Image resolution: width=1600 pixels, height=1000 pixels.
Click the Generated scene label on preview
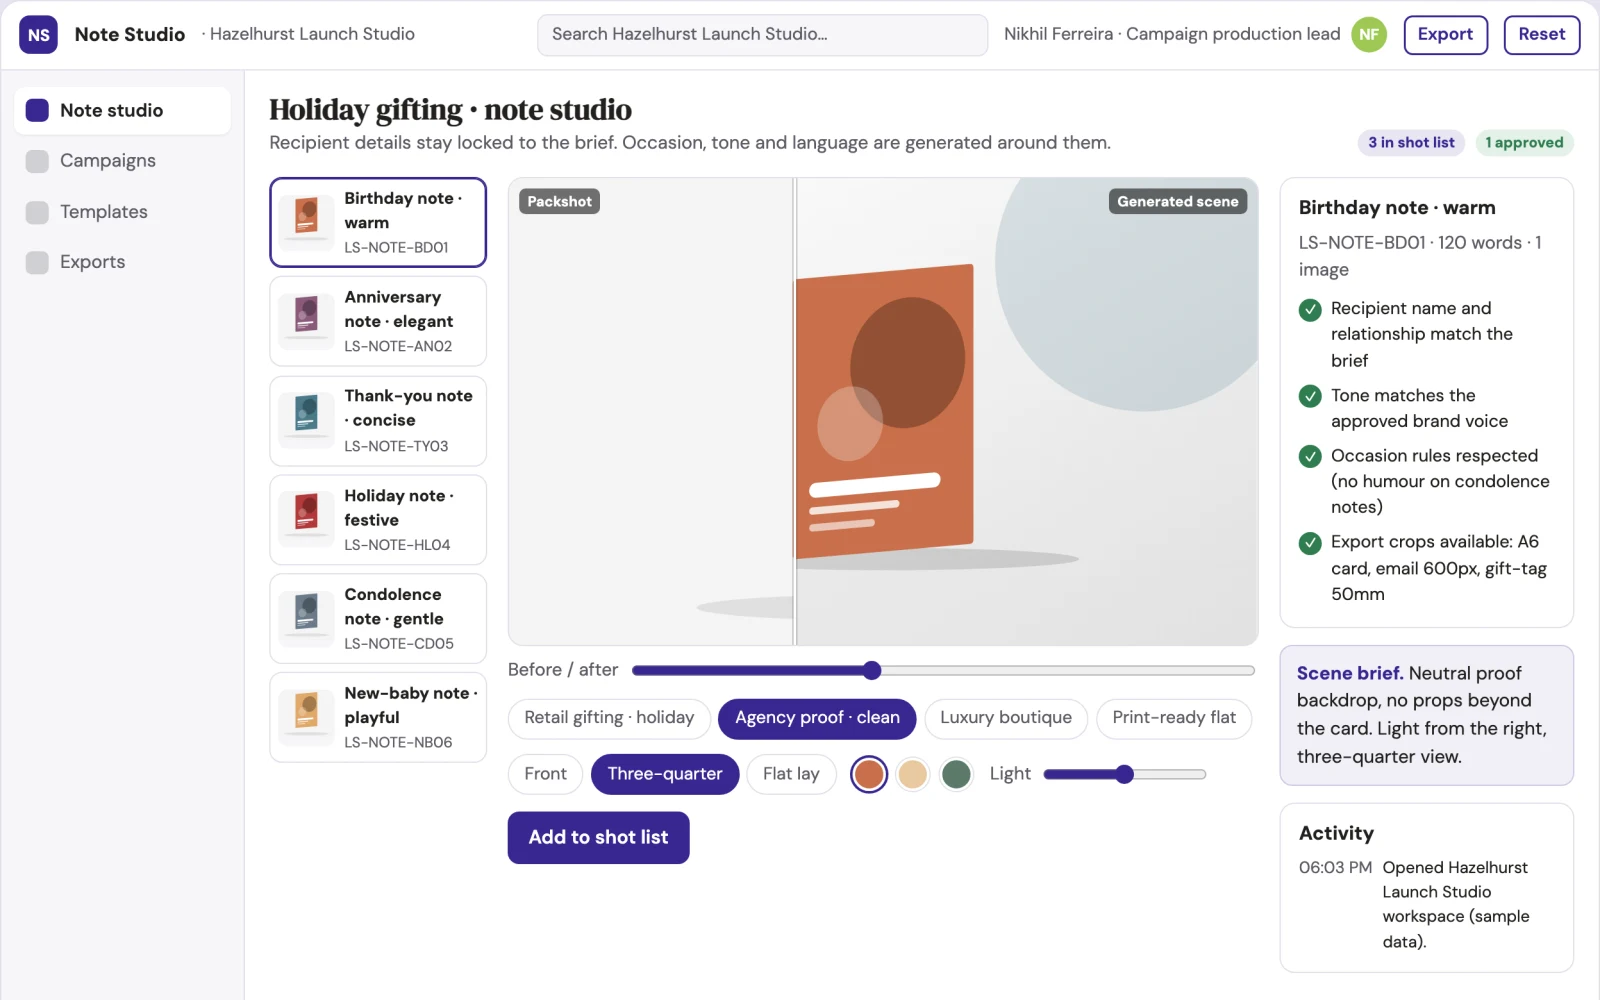point(1177,201)
